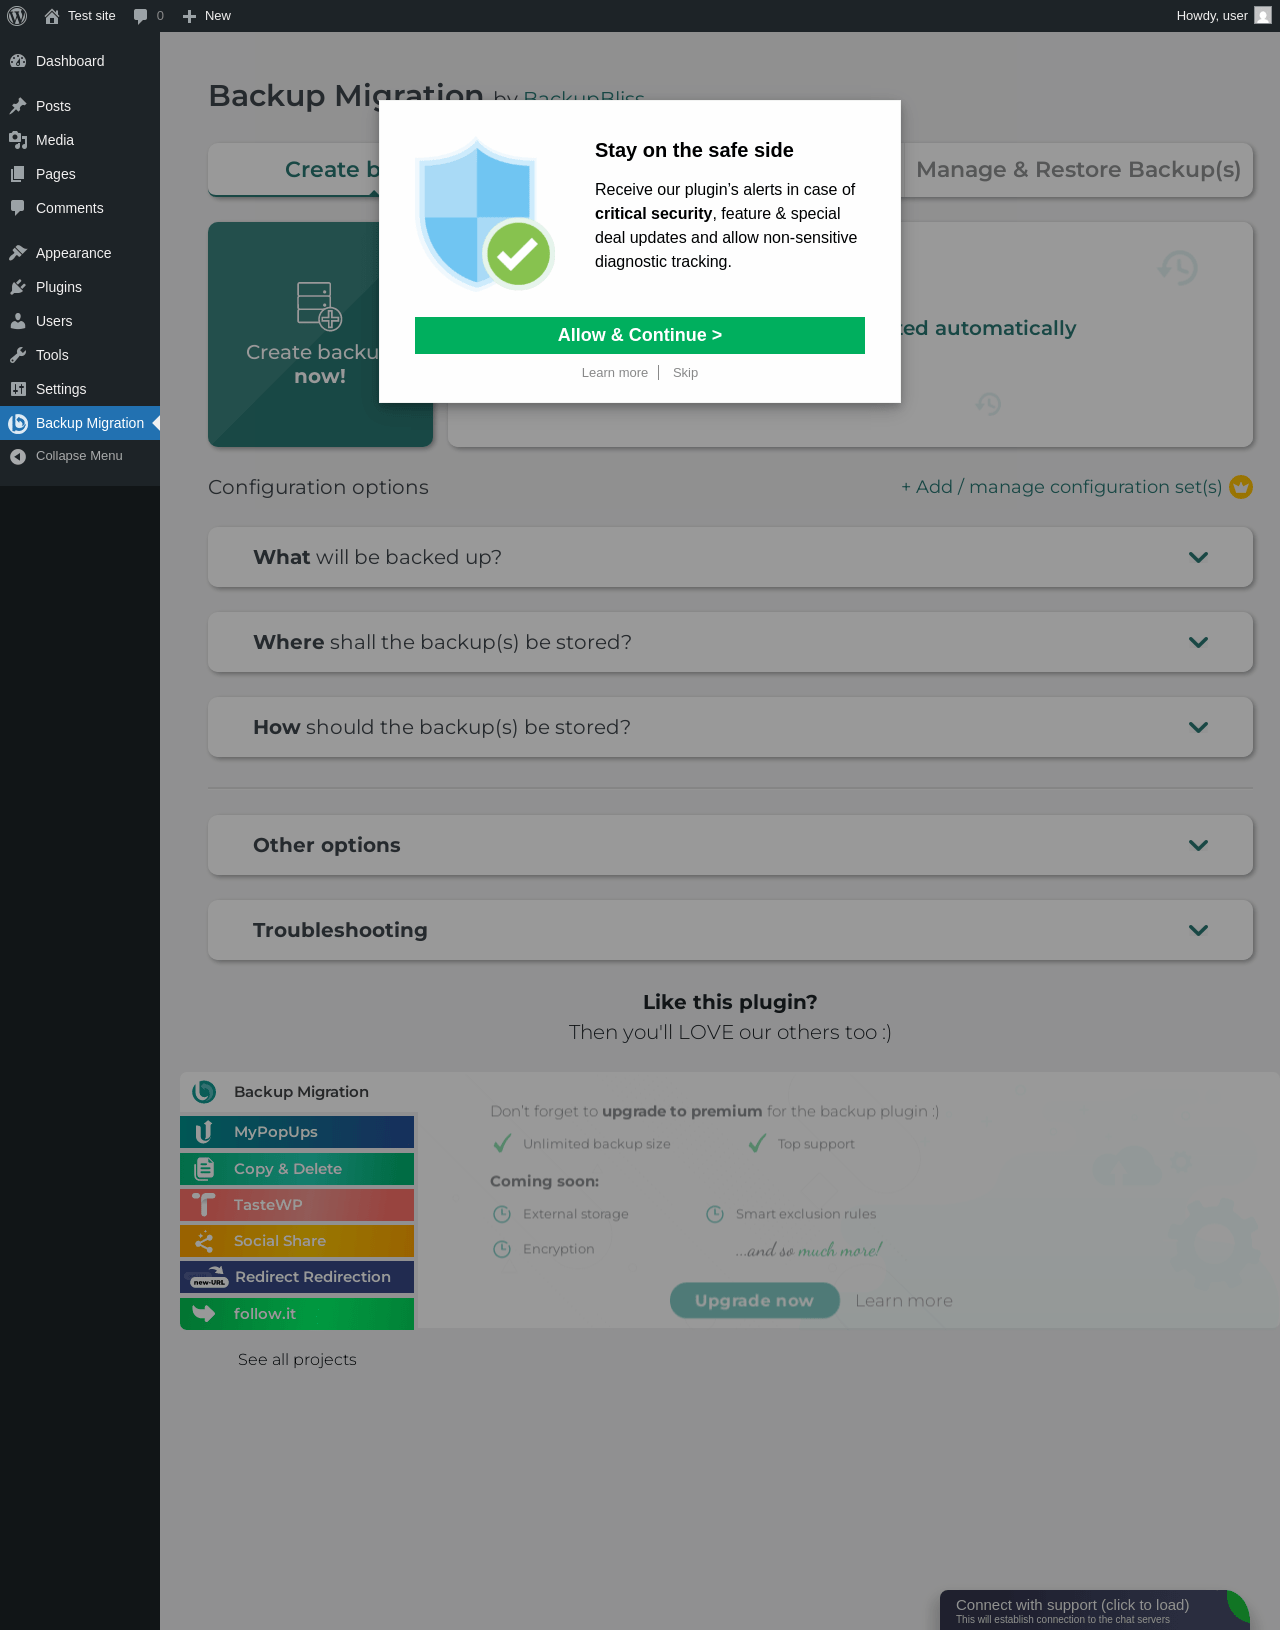Open Add / manage configuration set(s) link
The height and width of the screenshot is (1630, 1280).
pyautogui.click(x=1061, y=487)
